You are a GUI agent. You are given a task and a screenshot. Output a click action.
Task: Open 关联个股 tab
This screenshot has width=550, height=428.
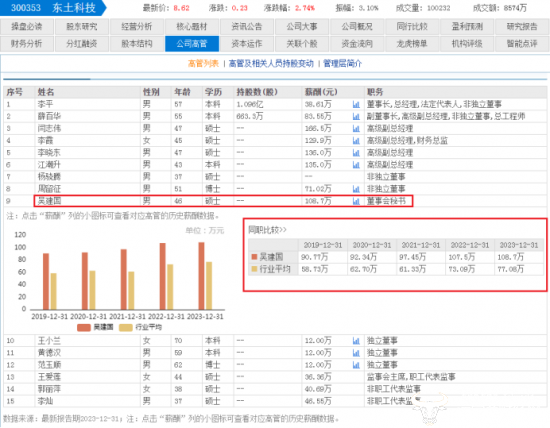(302, 44)
